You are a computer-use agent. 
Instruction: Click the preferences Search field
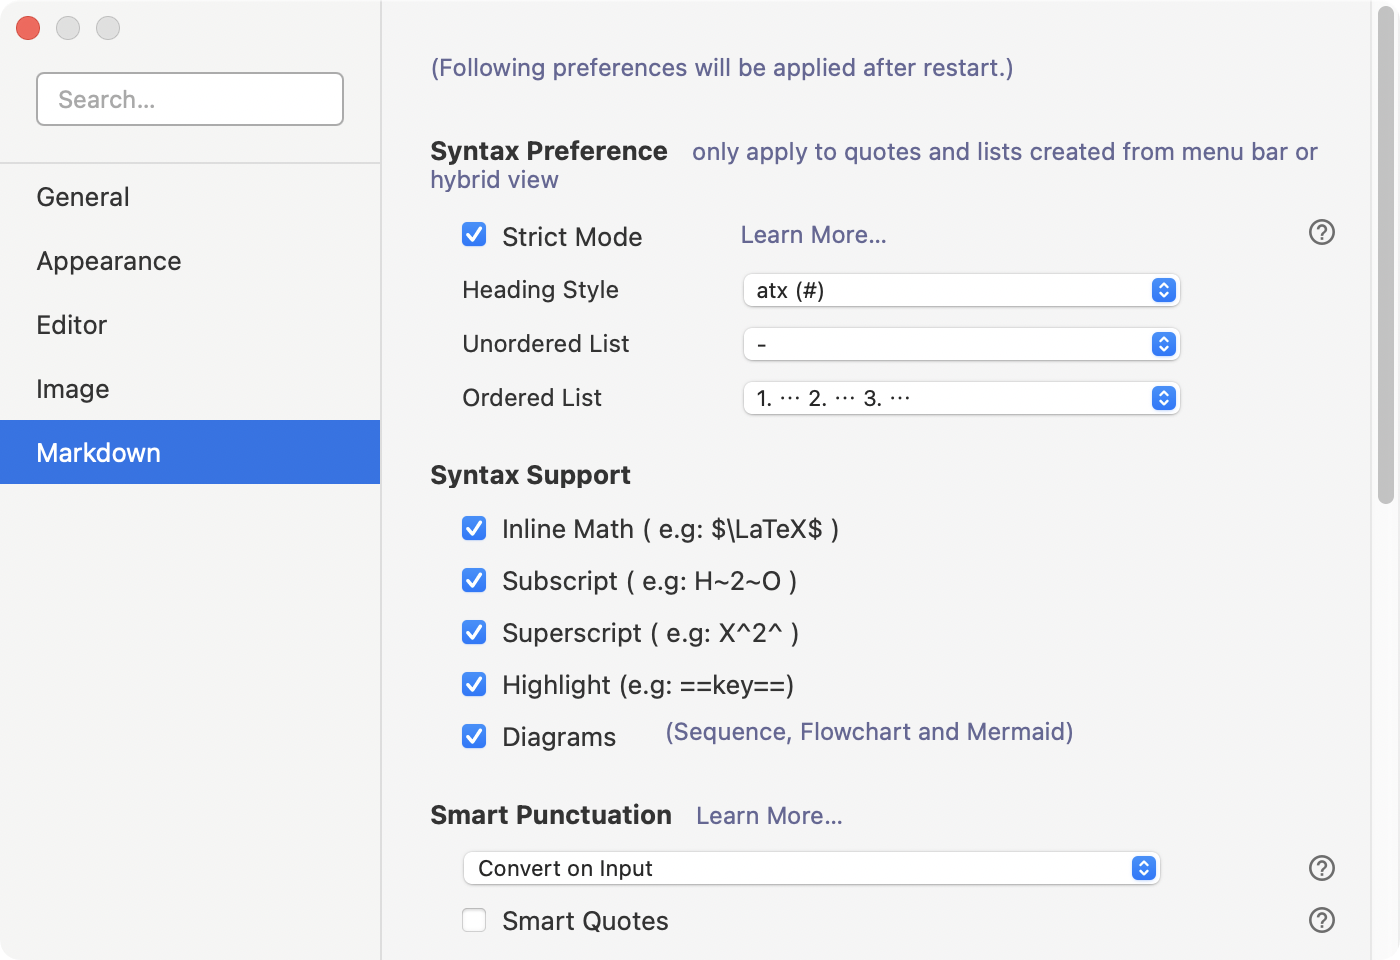click(190, 99)
